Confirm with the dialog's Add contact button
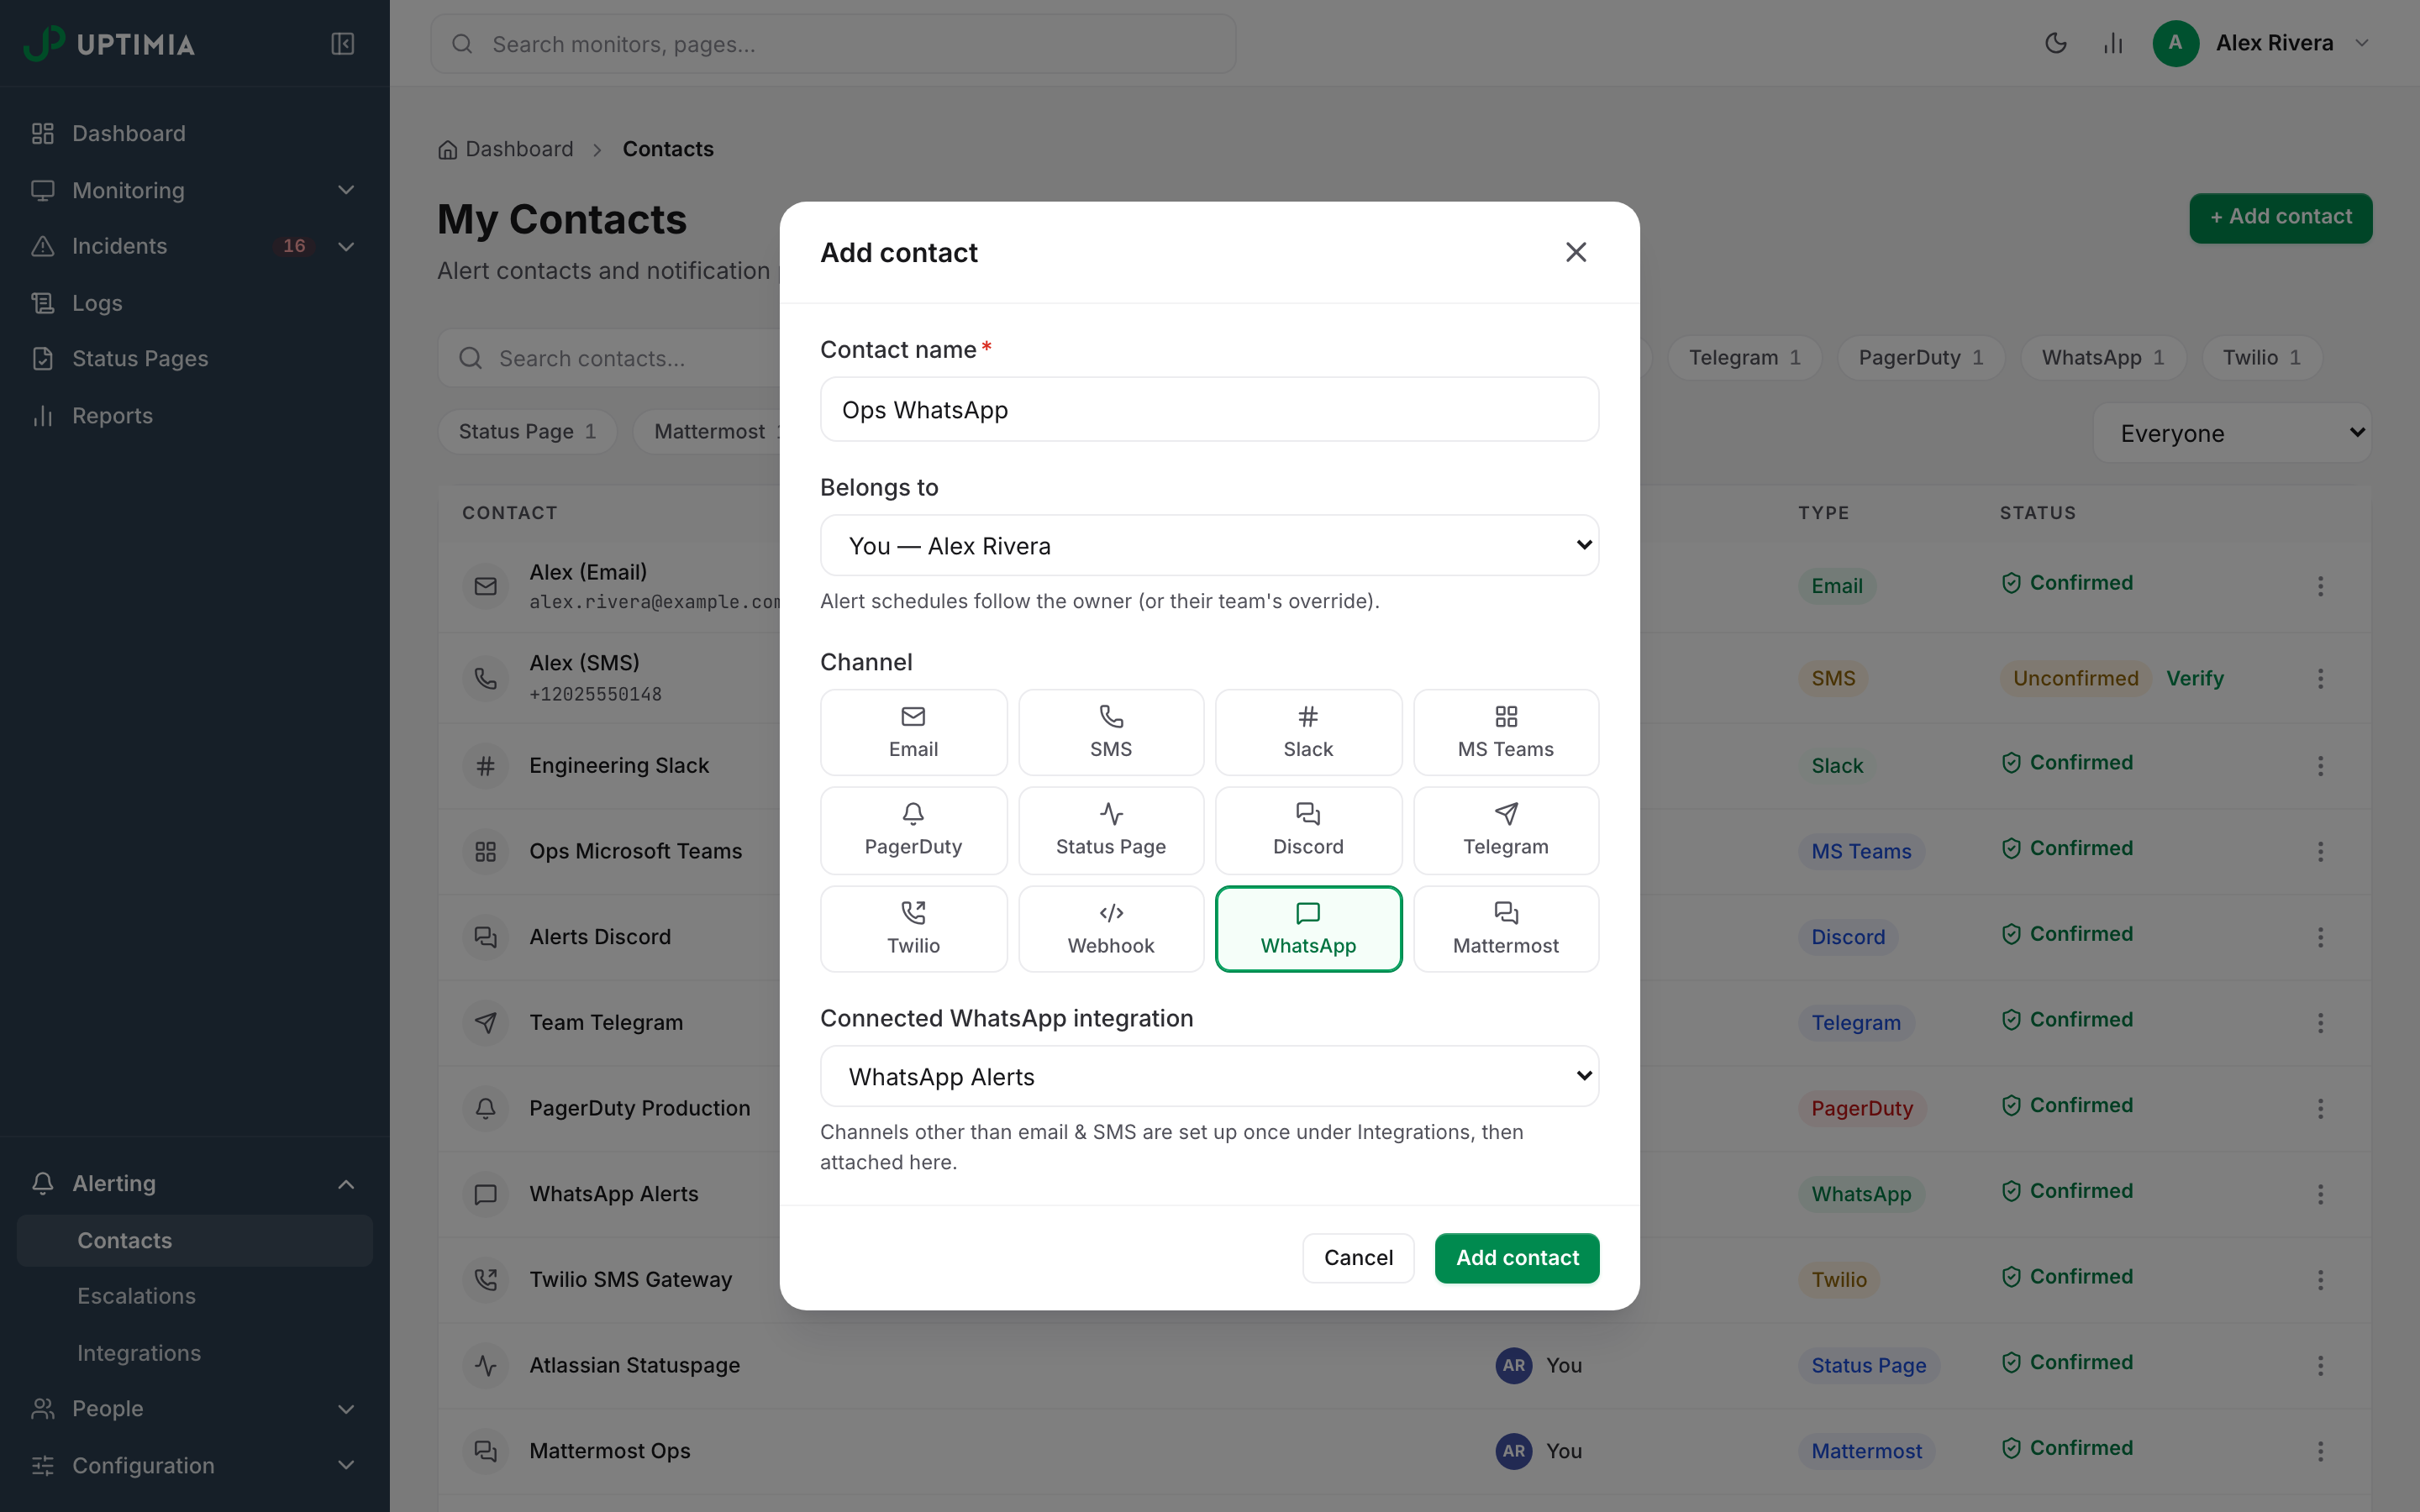The height and width of the screenshot is (1512, 2420). 1517,1257
